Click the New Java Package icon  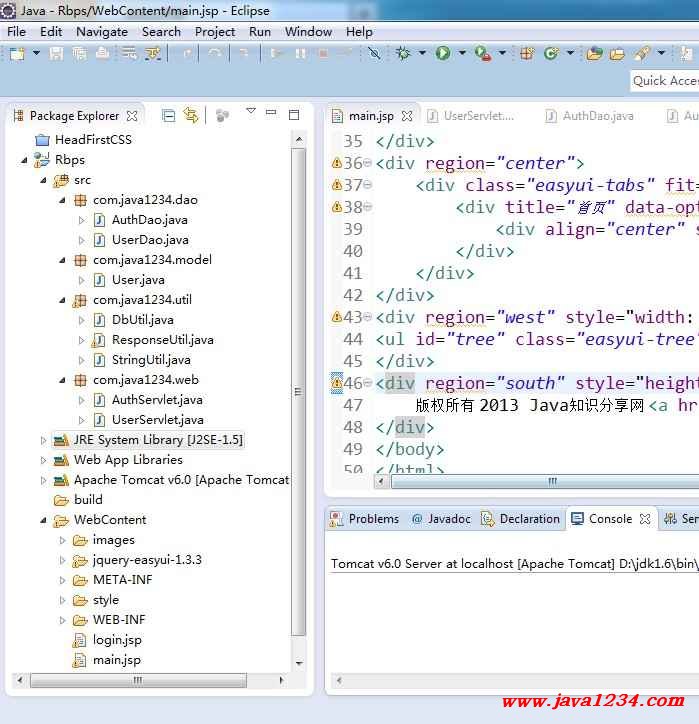point(527,54)
